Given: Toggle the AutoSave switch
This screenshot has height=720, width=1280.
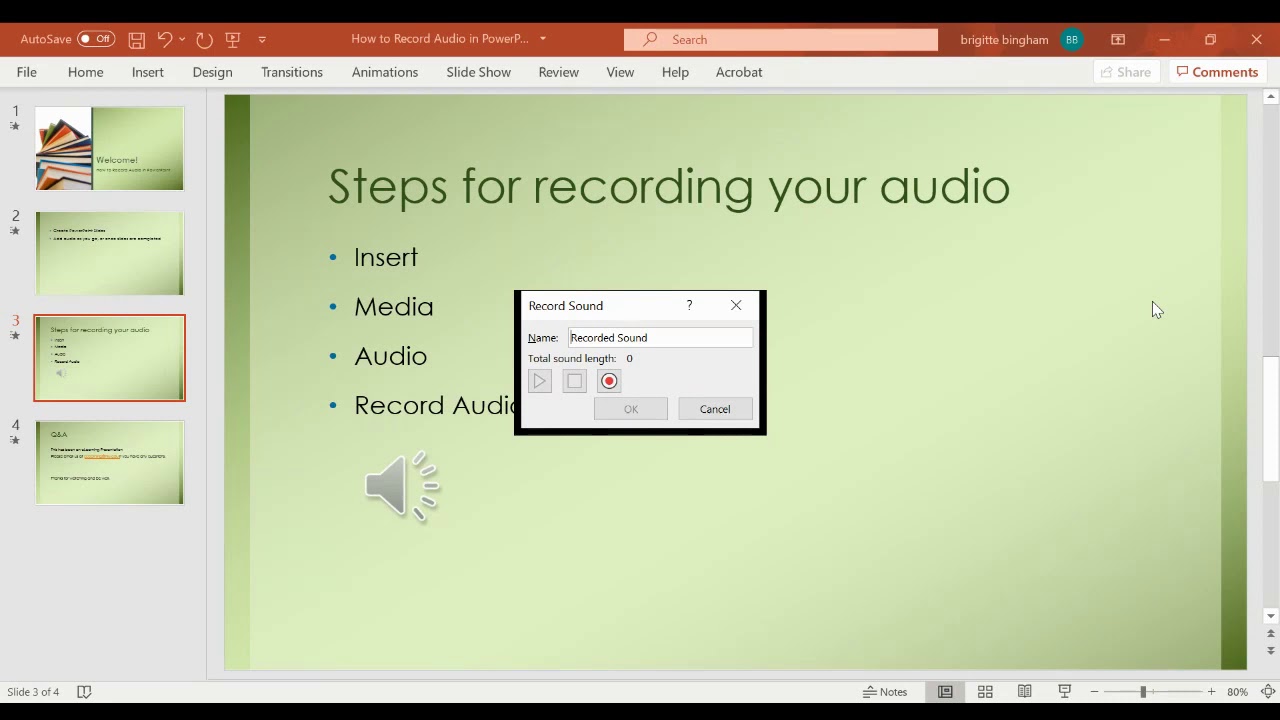Looking at the screenshot, I should [96, 39].
